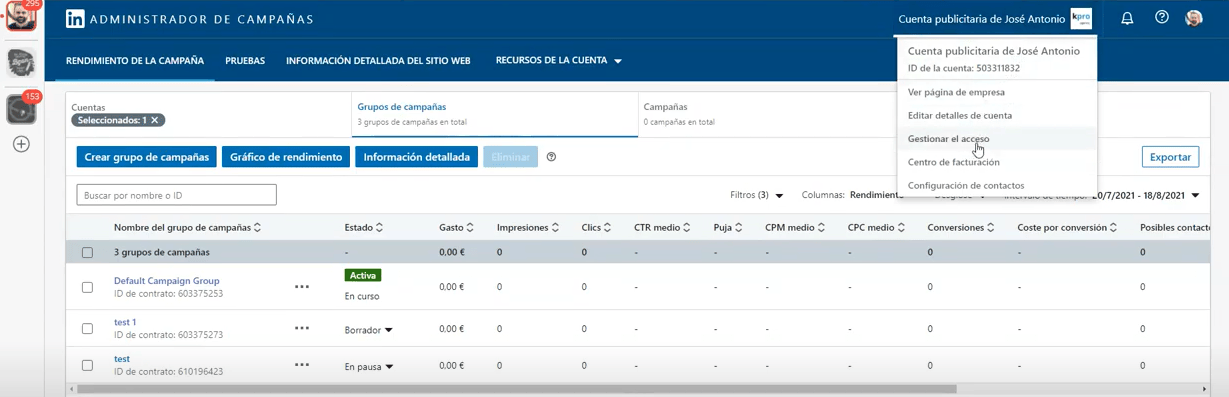The image size is (1229, 397).
Task: Open the date range 20/7/2021 - 18/8/2021 dropdown
Action: [x=1145, y=195]
